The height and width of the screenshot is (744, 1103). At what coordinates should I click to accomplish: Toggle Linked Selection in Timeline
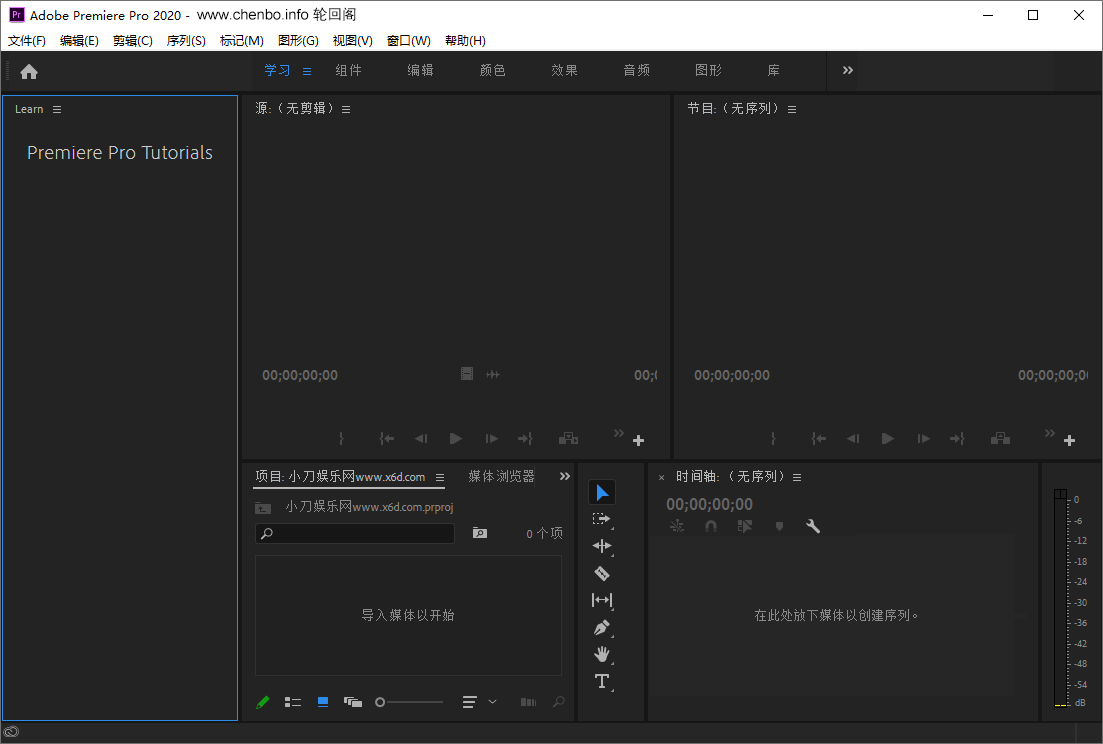coord(745,526)
